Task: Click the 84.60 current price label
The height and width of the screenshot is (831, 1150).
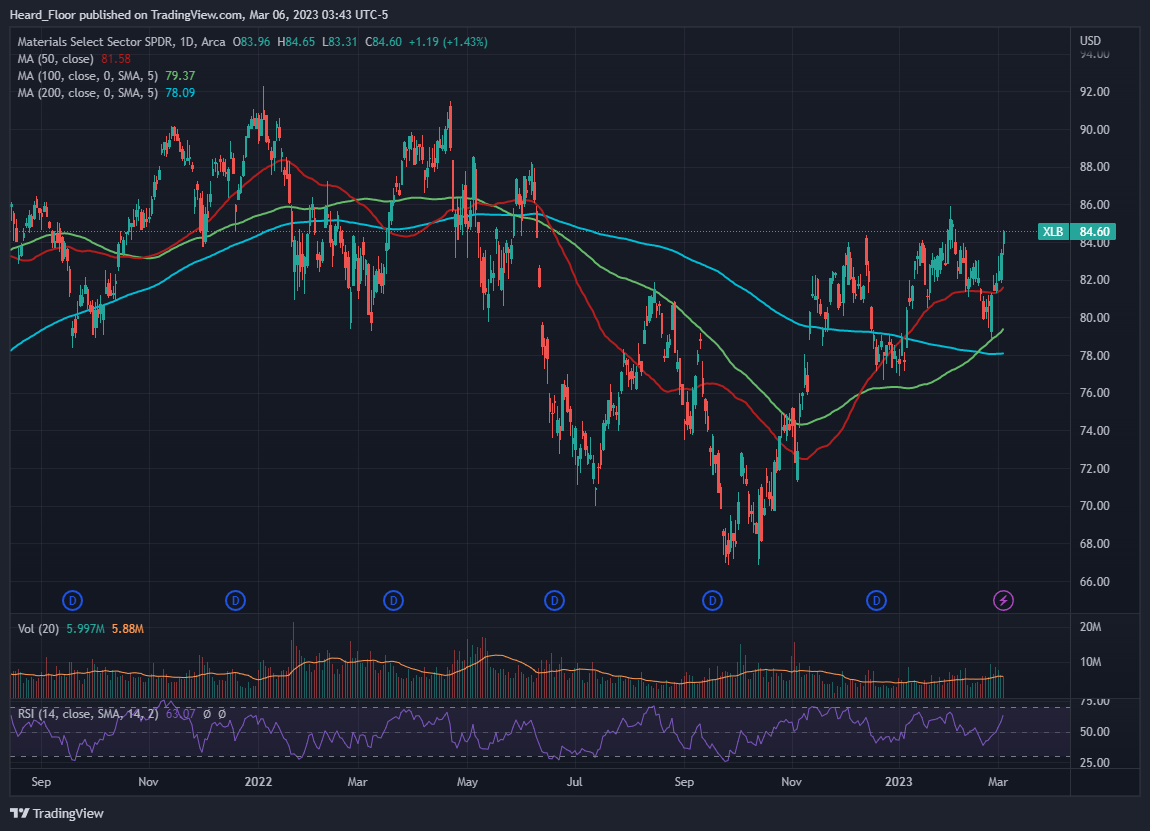Action: tap(1094, 232)
